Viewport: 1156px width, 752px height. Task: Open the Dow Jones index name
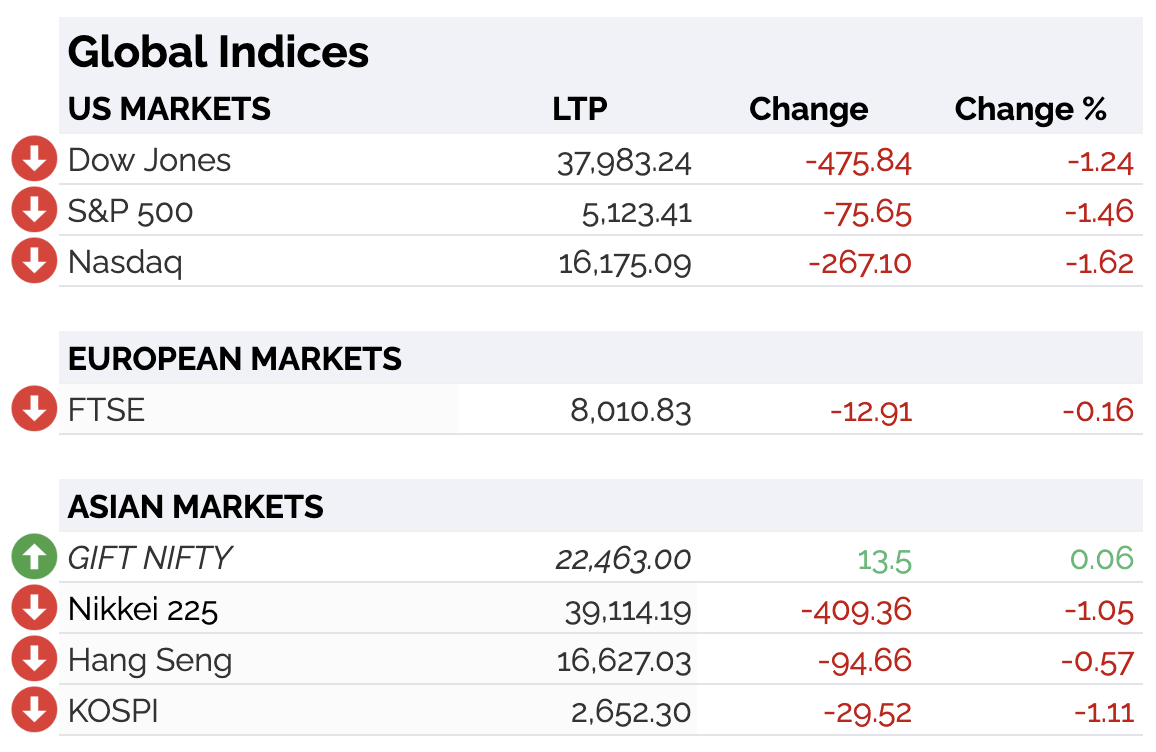pyautogui.click(x=149, y=160)
